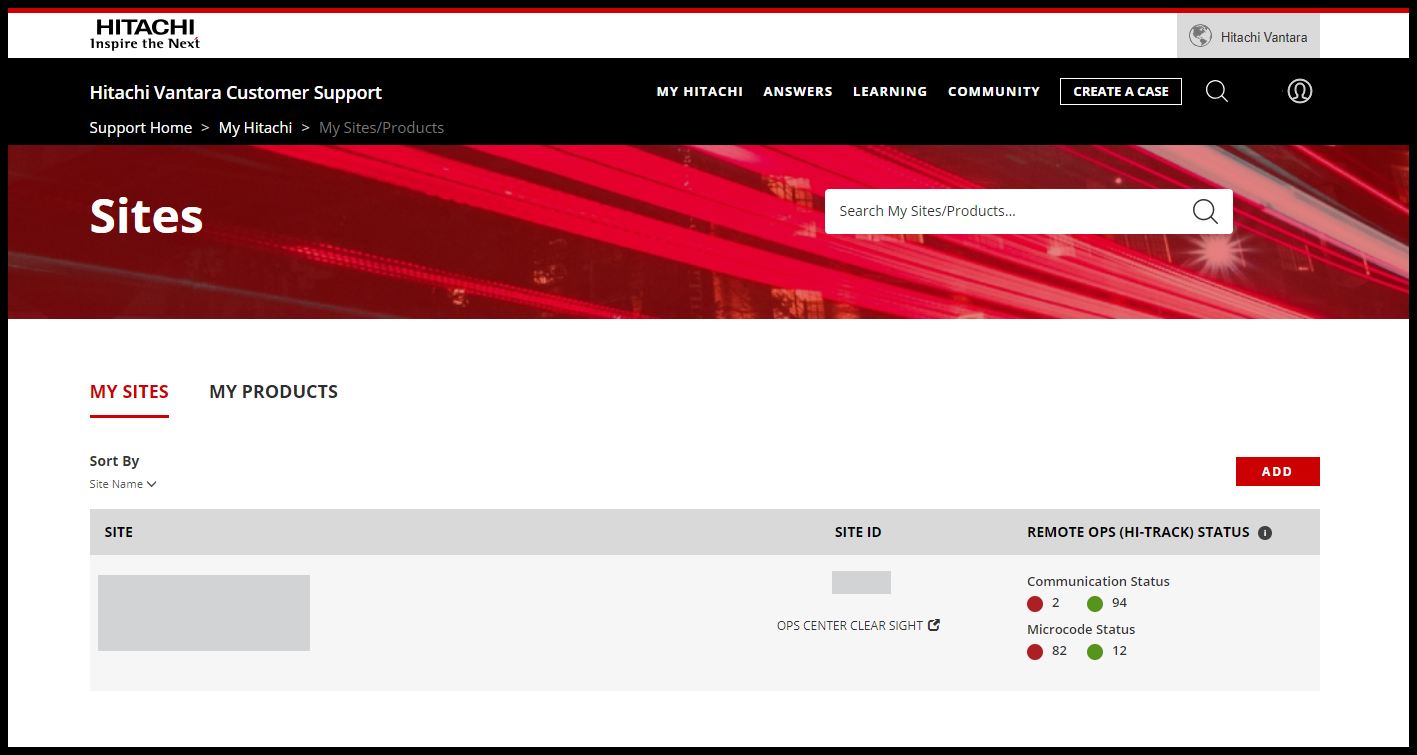Click the globe icon beside Hitachi Vantara
The image size is (1417, 755).
coord(1200,36)
